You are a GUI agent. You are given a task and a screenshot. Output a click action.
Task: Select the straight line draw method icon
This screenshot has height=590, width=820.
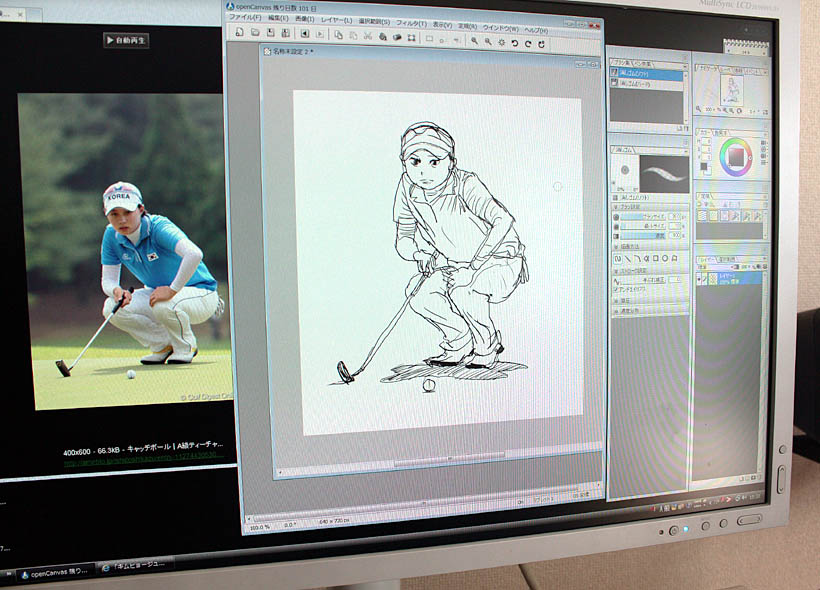(628, 258)
